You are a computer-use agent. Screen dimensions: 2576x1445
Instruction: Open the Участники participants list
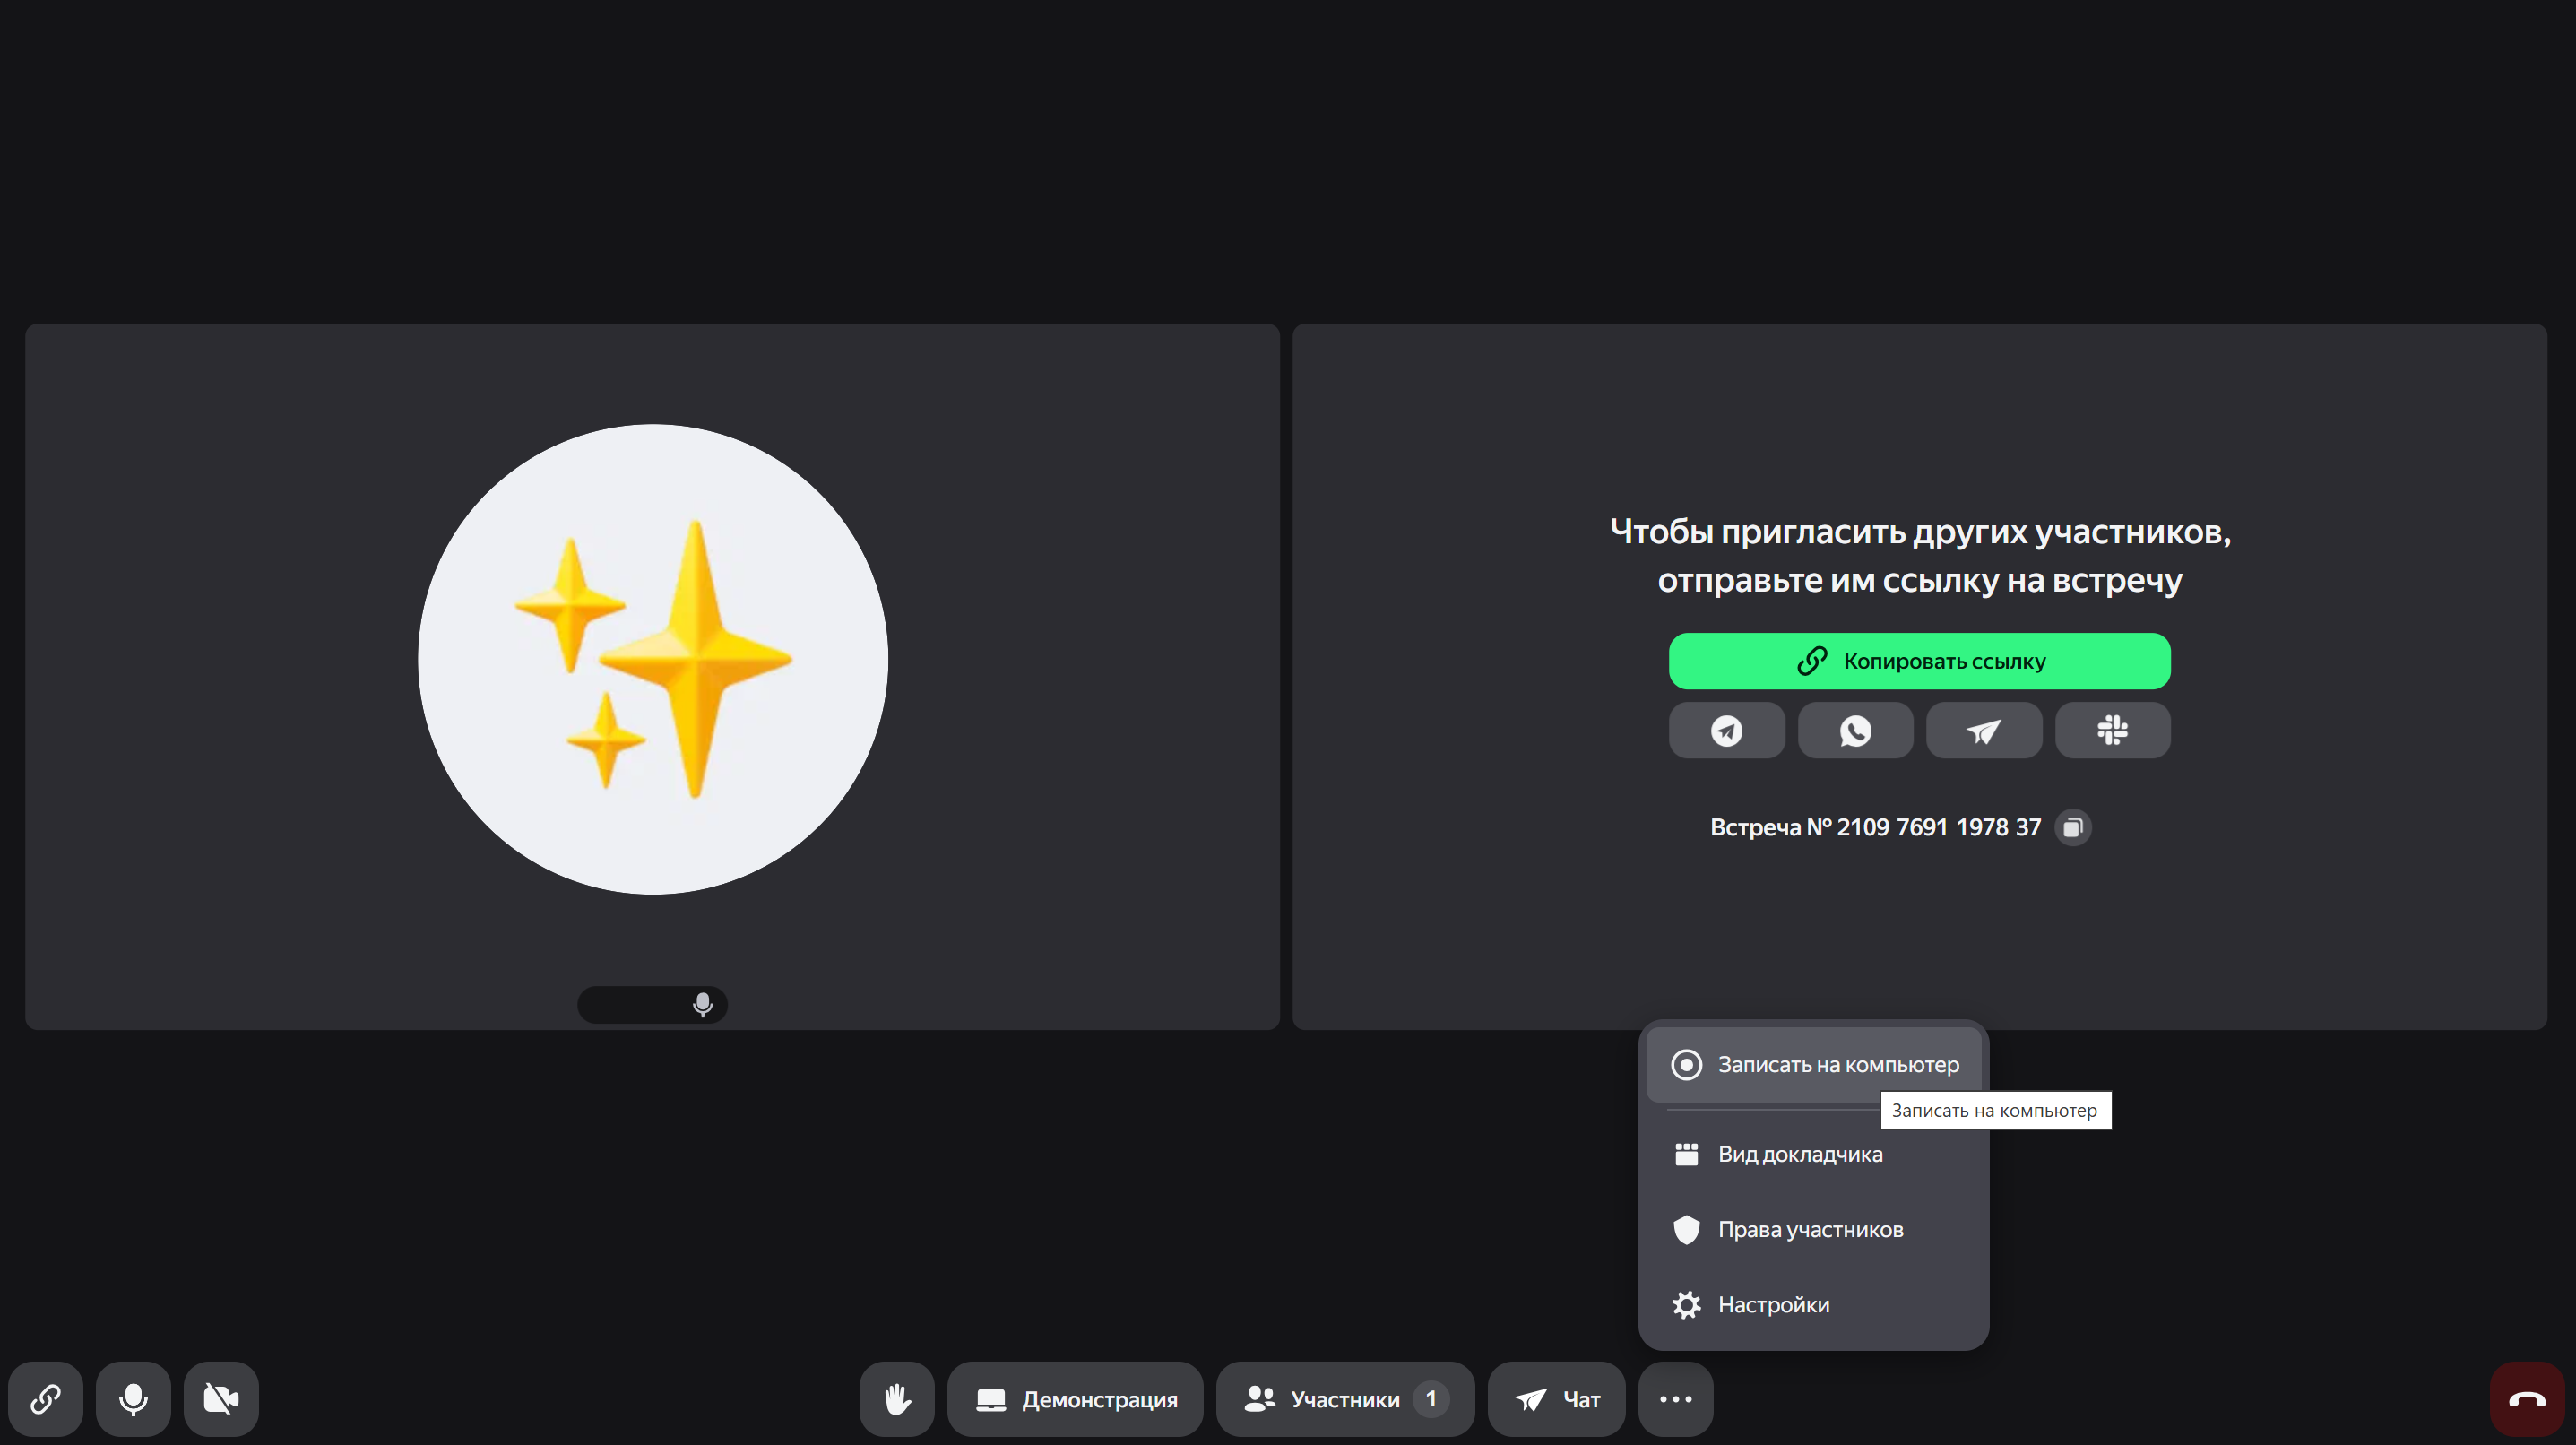click(x=1344, y=1398)
